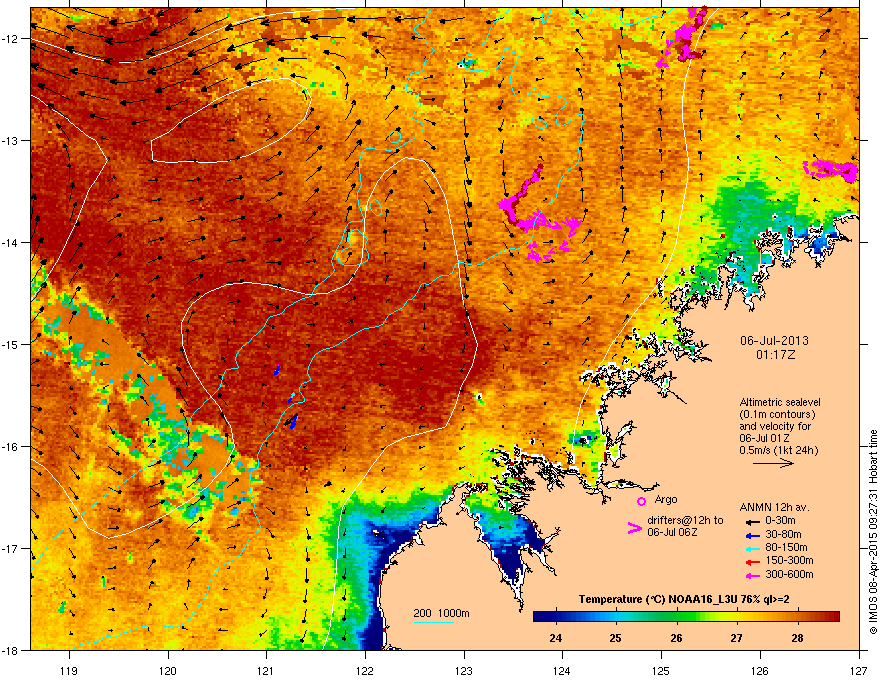Click the longitude axis label 127
This screenshot has height=680, width=880.
[859, 671]
